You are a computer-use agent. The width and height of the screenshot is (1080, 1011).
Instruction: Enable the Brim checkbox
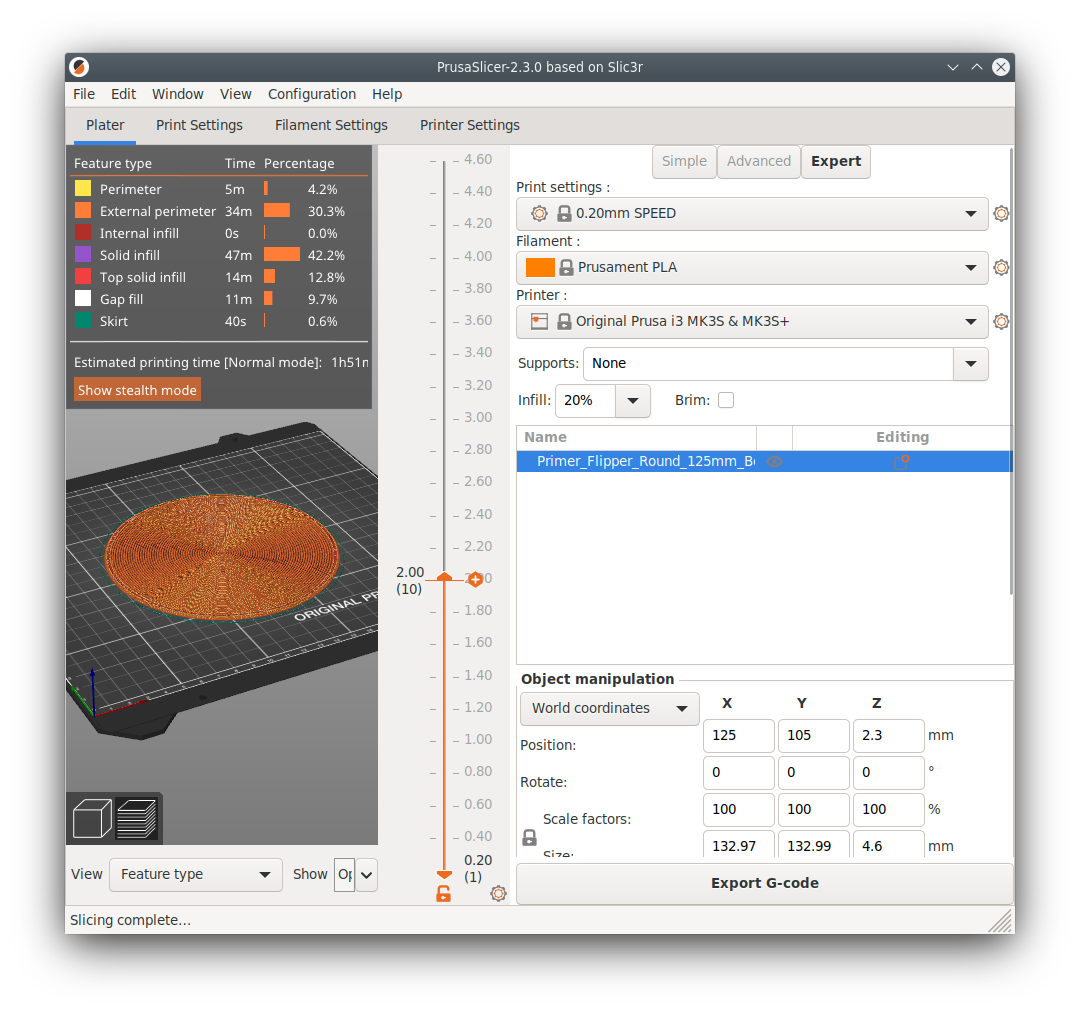click(726, 400)
